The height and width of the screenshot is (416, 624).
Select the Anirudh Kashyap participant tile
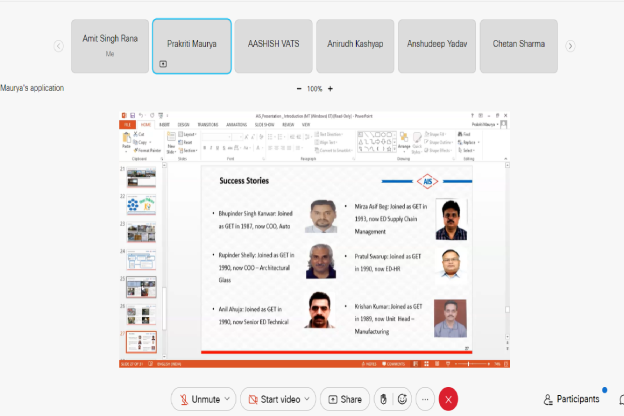tap(354, 46)
